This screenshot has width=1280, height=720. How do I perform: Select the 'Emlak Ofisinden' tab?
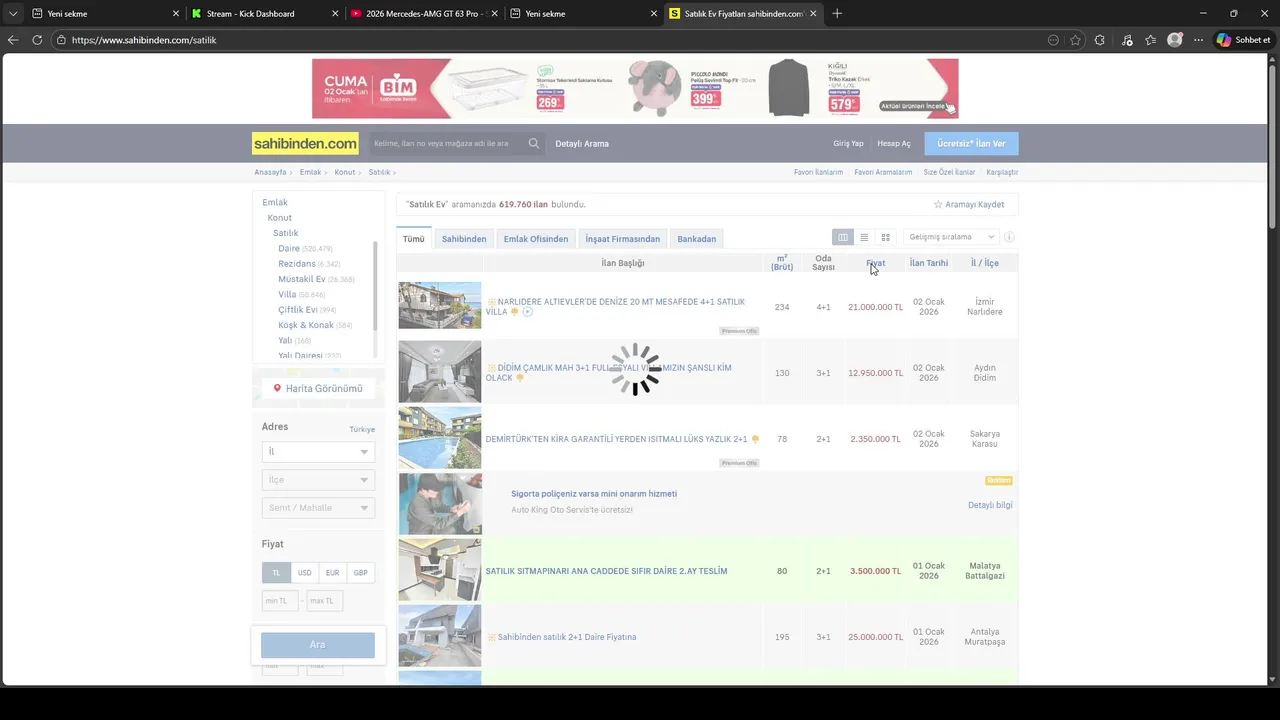pos(536,239)
